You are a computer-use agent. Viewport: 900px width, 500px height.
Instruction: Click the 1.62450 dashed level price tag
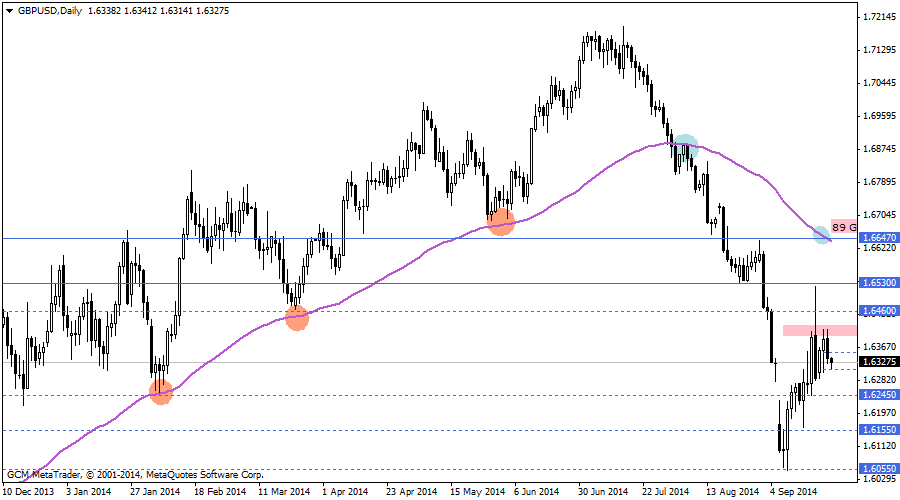point(878,394)
